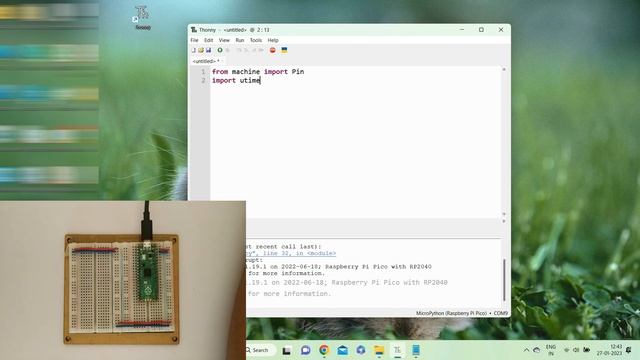Image resolution: width=640 pixels, height=360 pixels.
Task: Maximize the Thonny window
Action: tap(481, 30)
